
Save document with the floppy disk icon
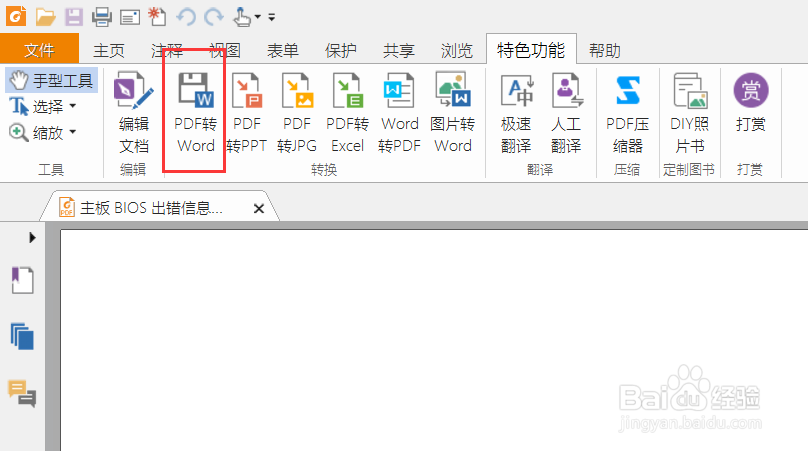click(x=74, y=17)
